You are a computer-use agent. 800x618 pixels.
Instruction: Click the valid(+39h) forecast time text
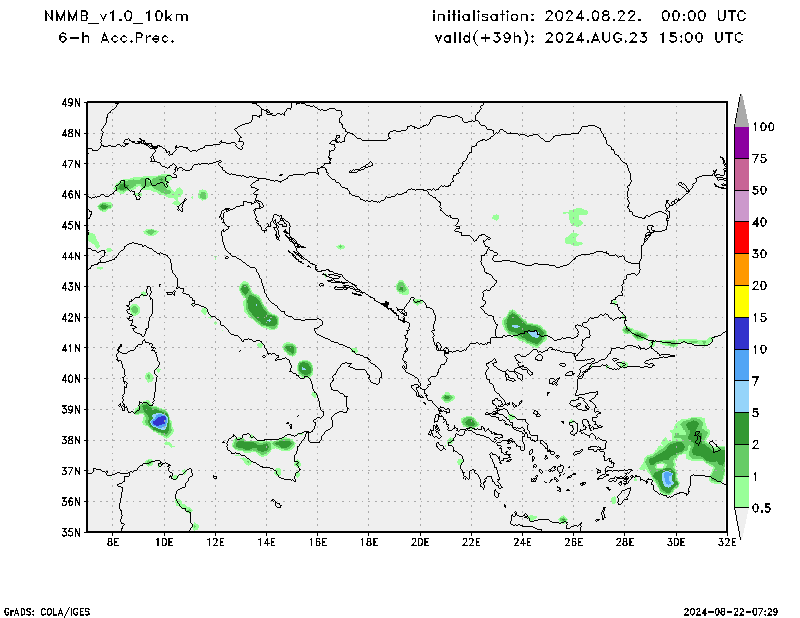[588, 38]
